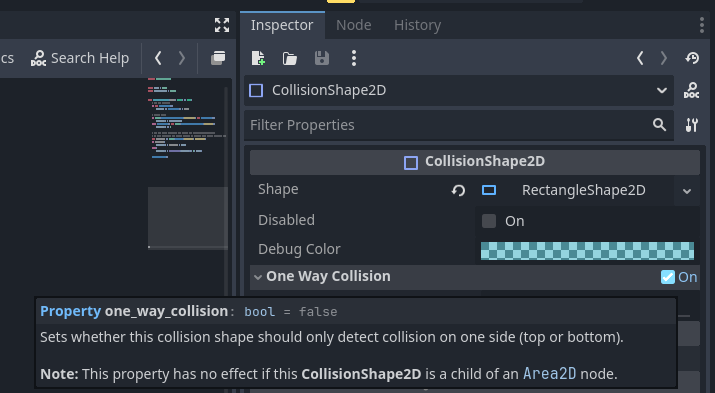This screenshot has height=393, width=715.
Task: Create a new resource icon
Action: [x=258, y=58]
